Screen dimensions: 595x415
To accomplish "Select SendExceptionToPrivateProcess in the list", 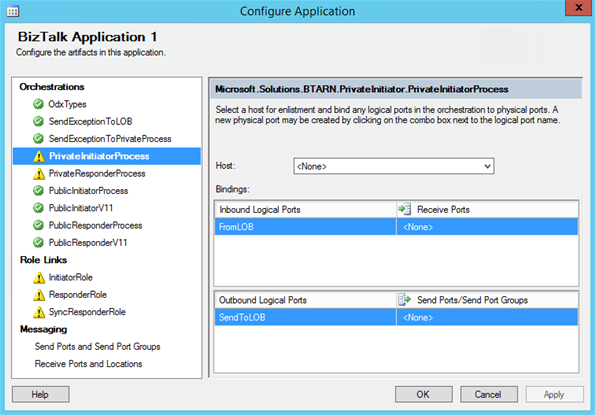I will 110,139.
